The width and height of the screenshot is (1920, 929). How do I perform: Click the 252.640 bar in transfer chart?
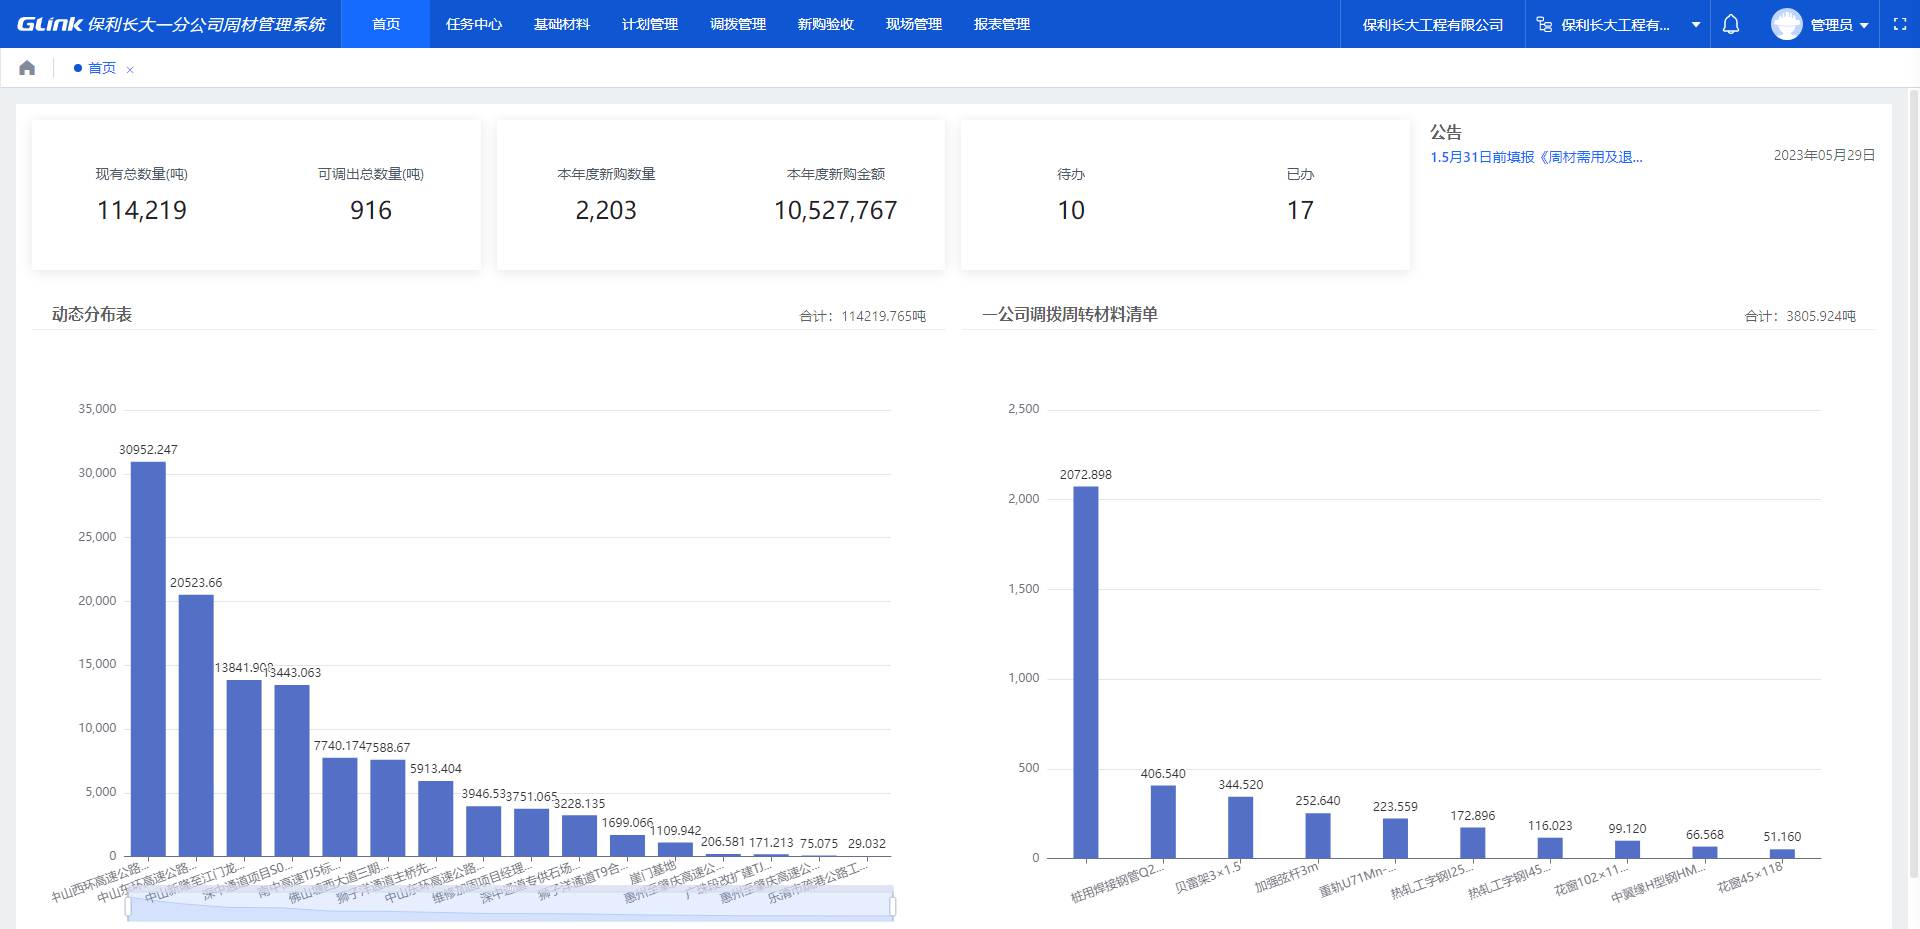coord(1318,835)
